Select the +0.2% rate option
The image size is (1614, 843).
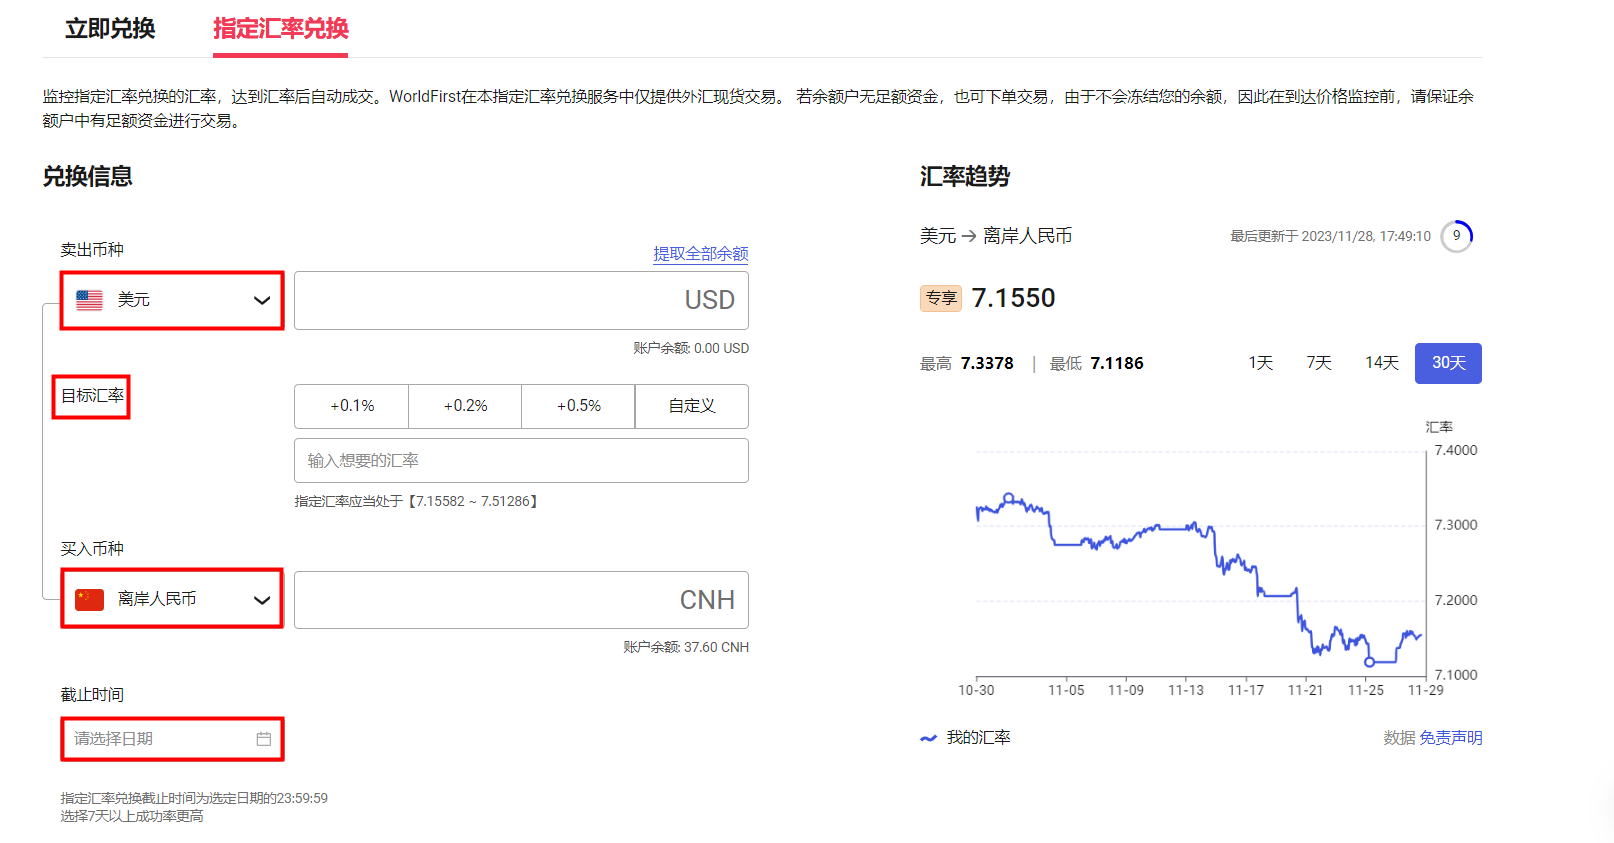pyautogui.click(x=465, y=406)
